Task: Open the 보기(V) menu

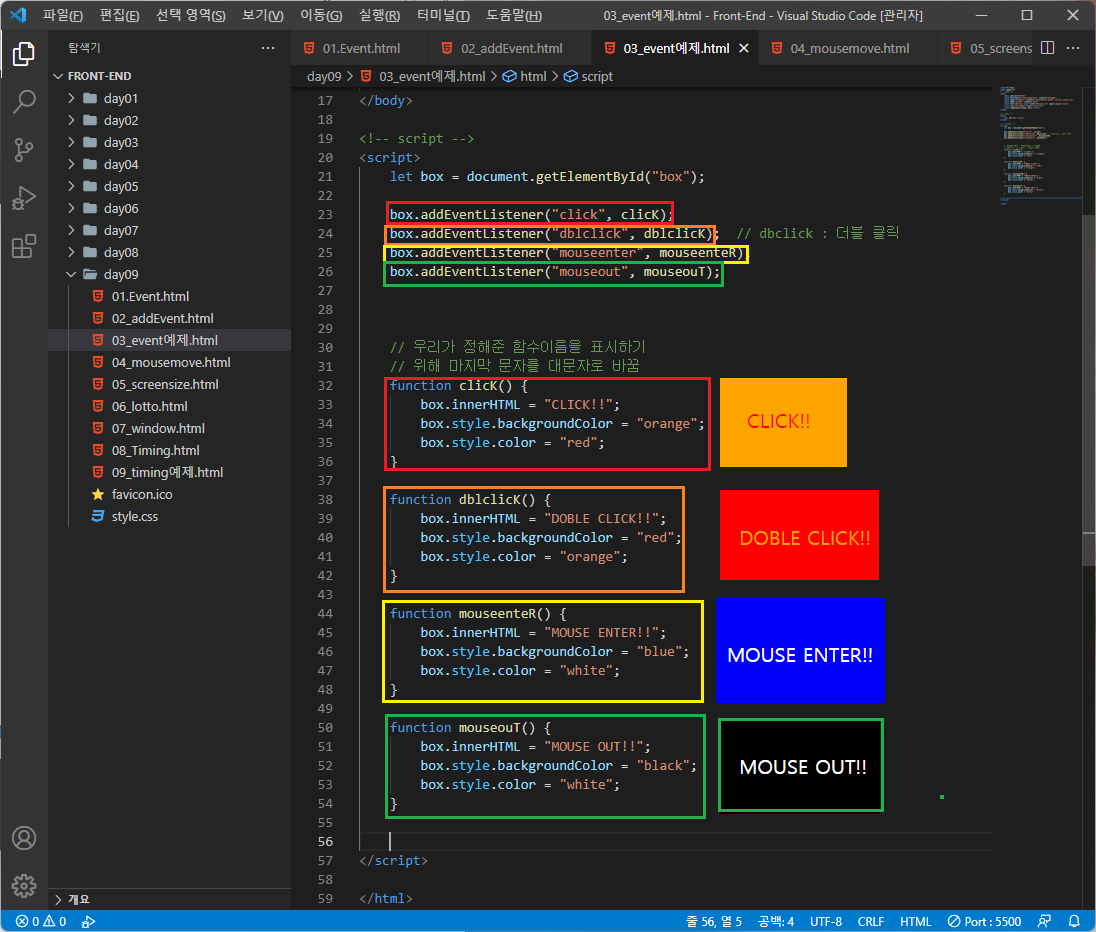Action: point(263,15)
